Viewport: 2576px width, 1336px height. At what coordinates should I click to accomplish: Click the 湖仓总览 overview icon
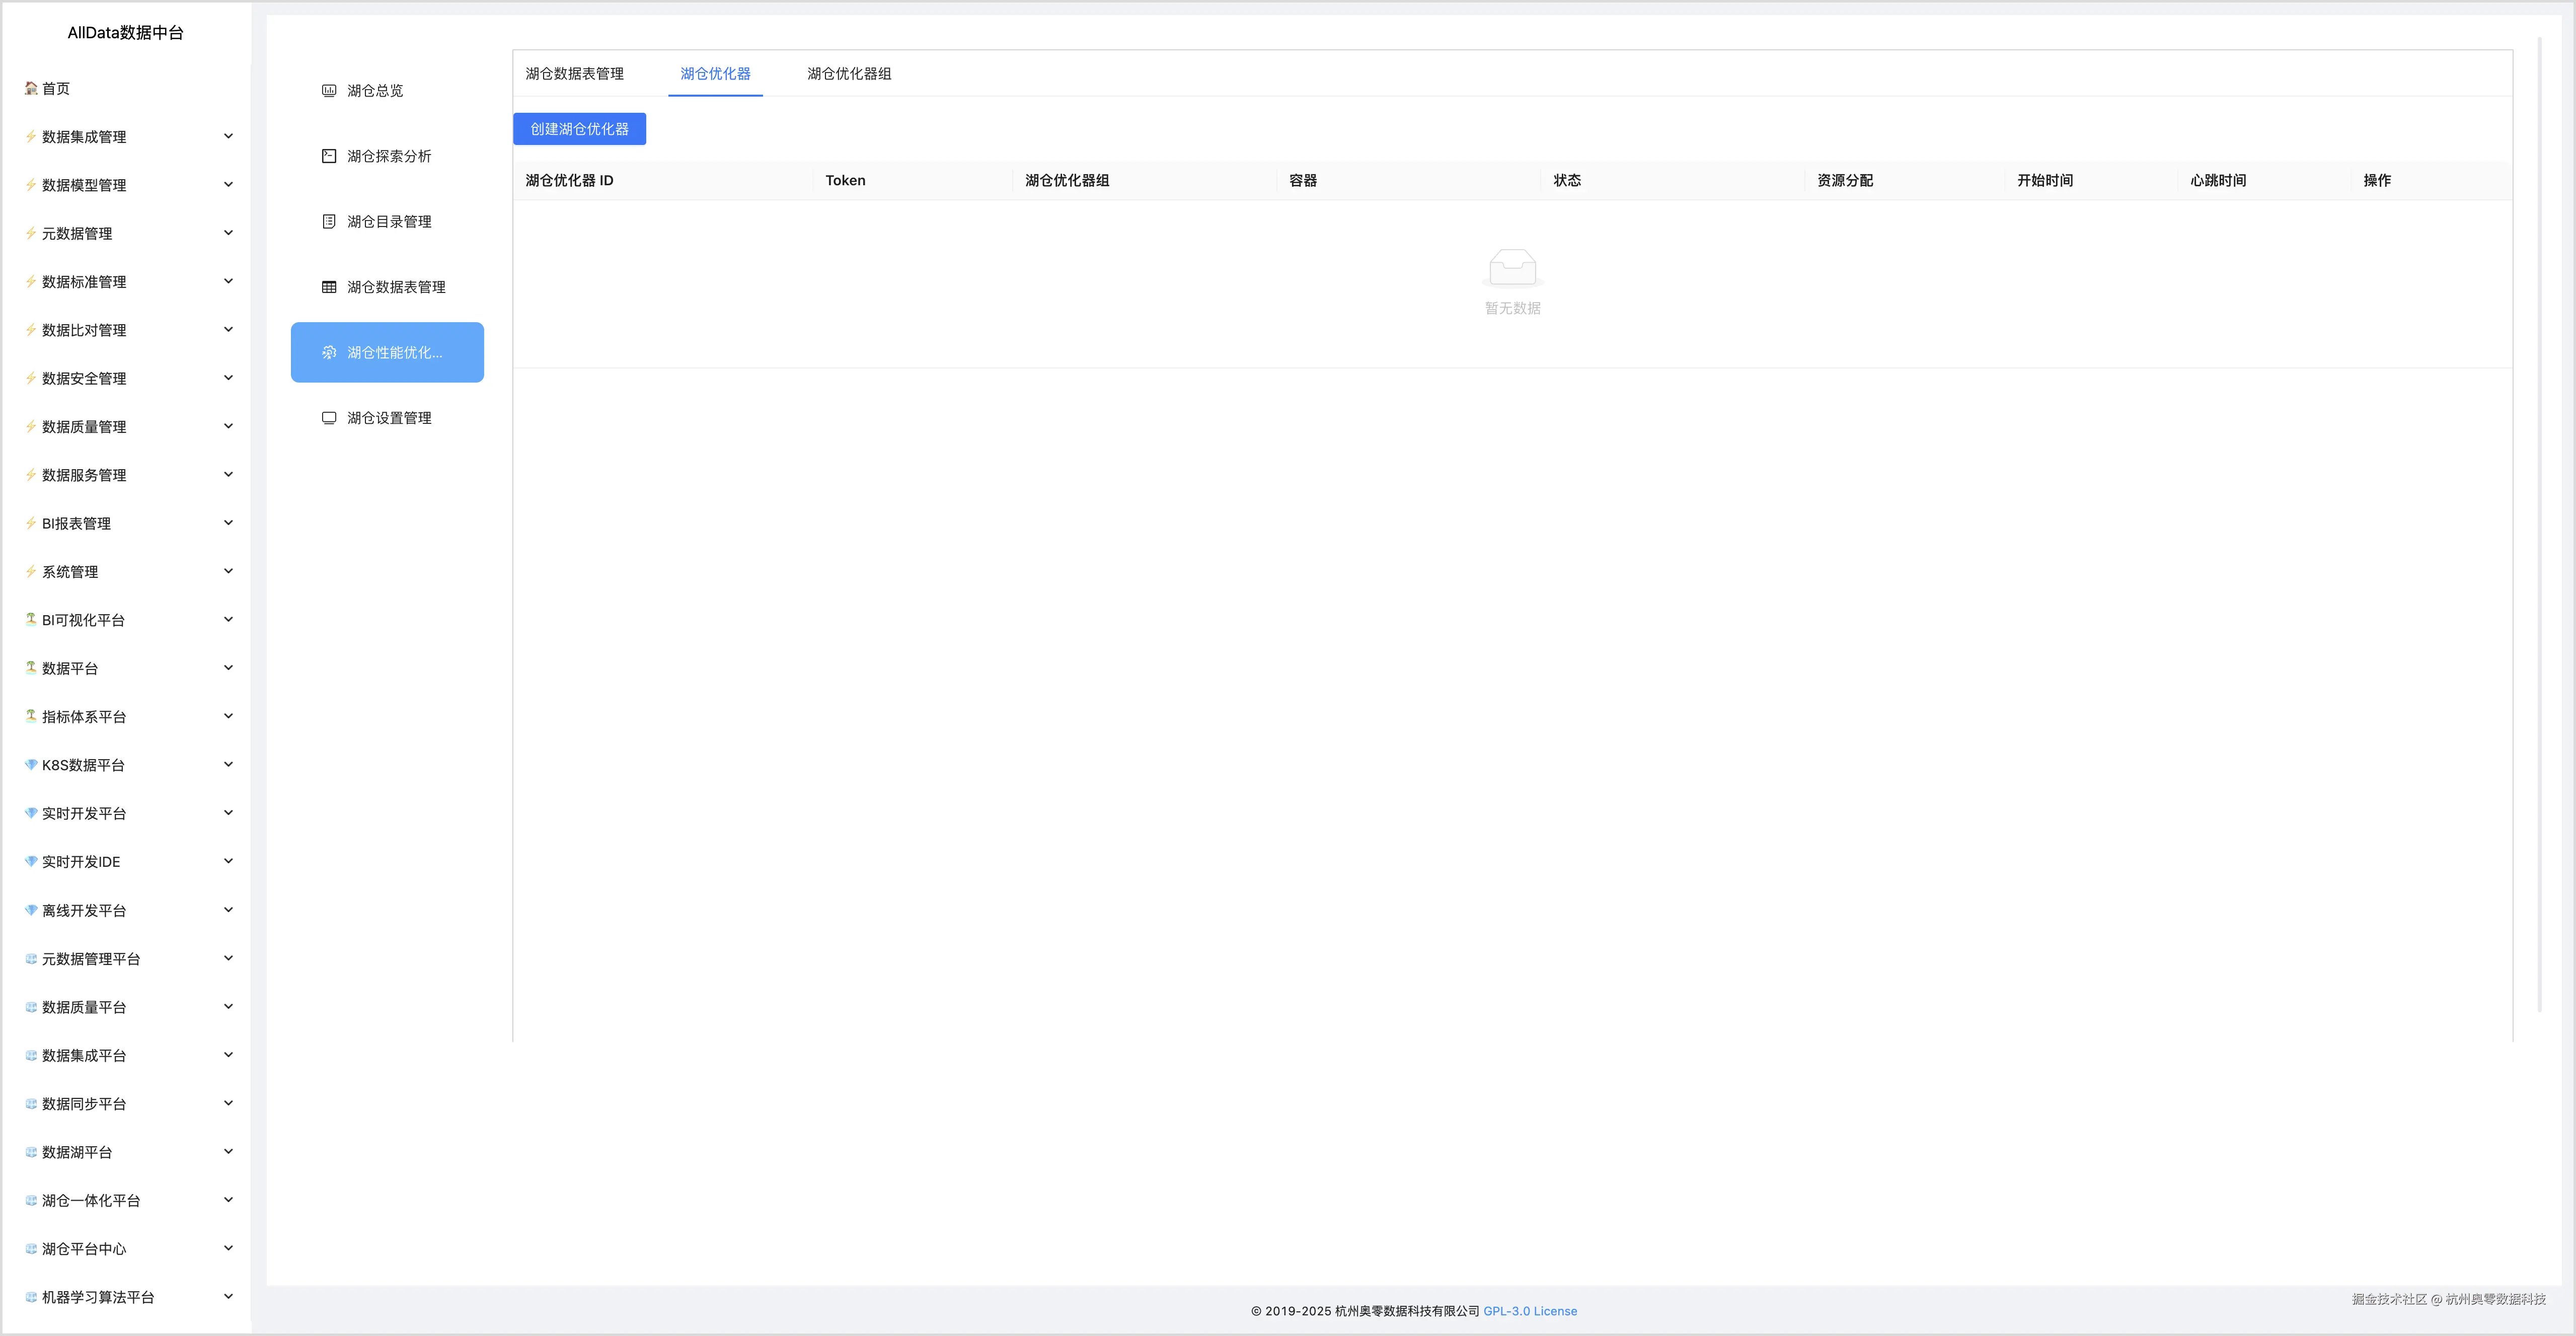[x=329, y=91]
